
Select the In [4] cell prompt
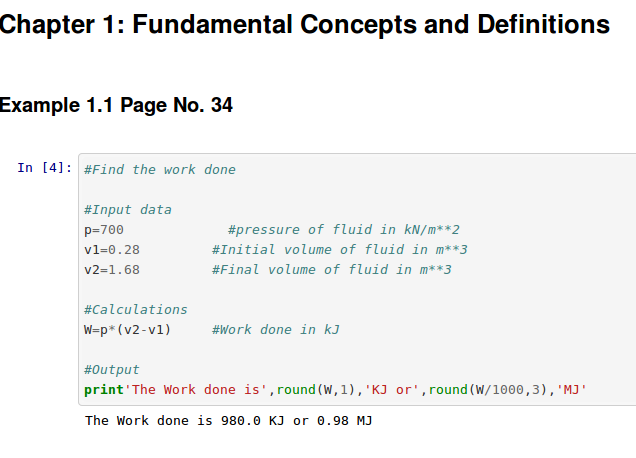(44, 168)
